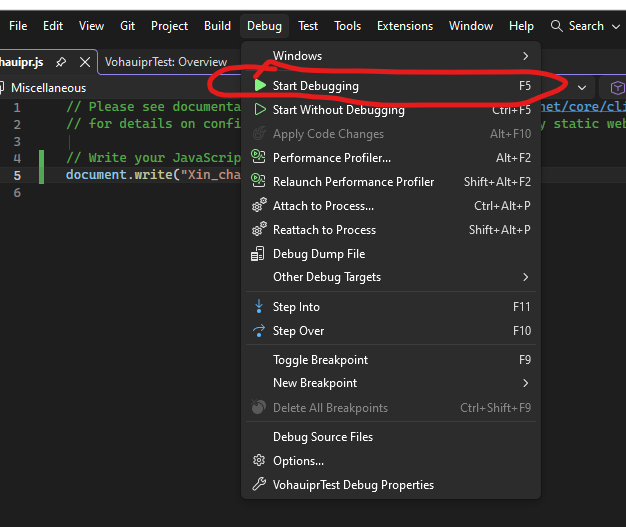Click the Step Over arrow icon
This screenshot has width=626, height=527.
tap(260, 331)
